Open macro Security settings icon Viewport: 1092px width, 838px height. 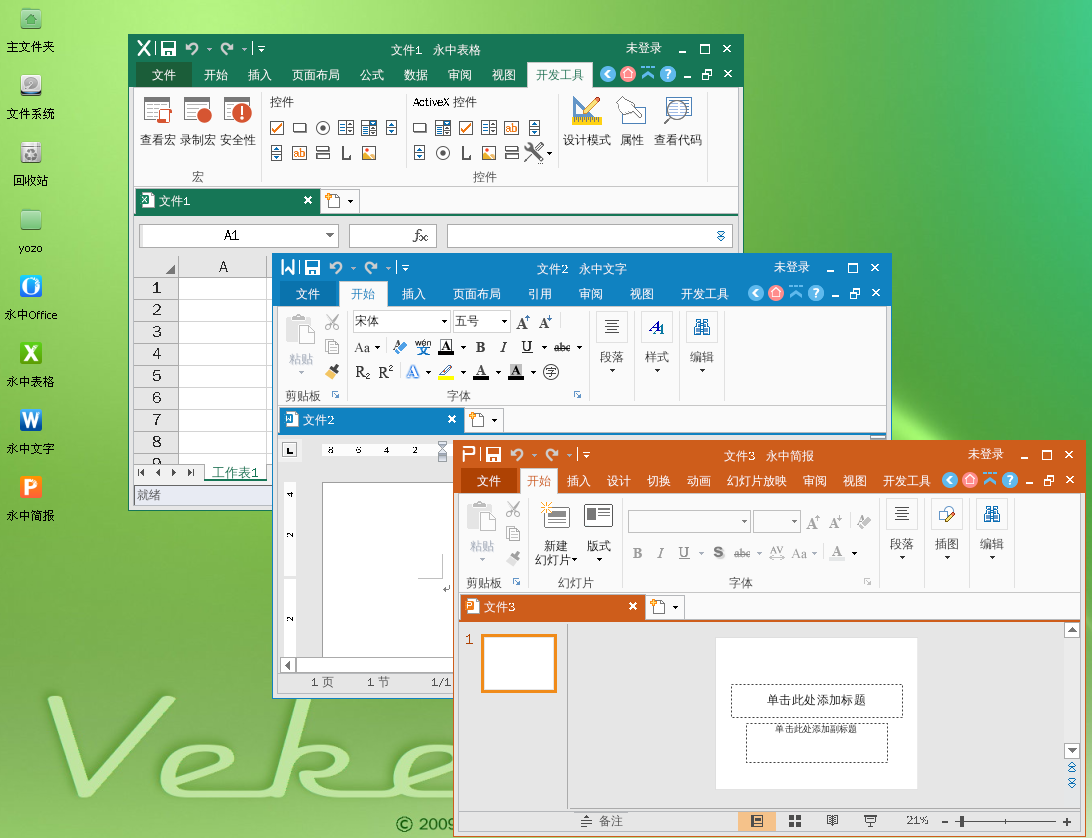[x=237, y=121]
